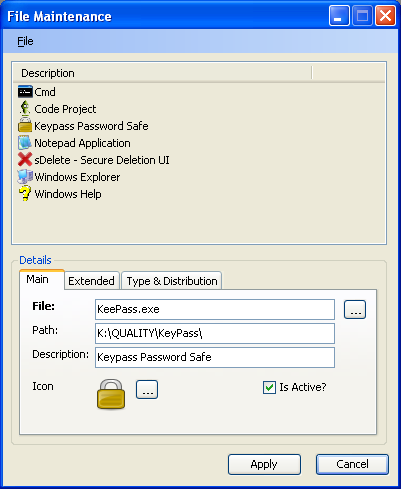Select the Keypass padlock list icon
The width and height of the screenshot is (401, 489).
pos(25,125)
